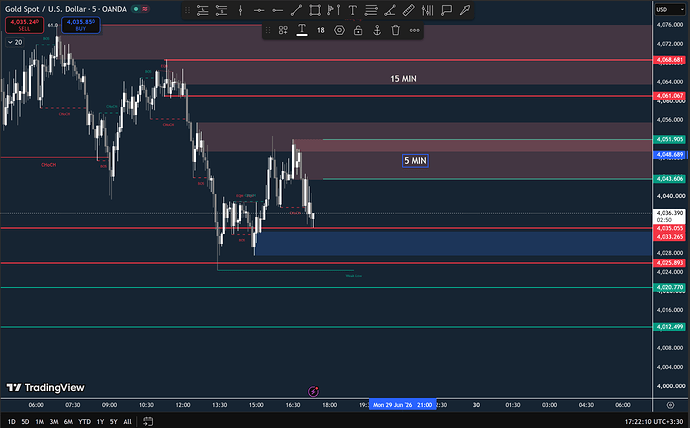Open templates icon in the text settings toolbar
This screenshot has height=428, width=690.
283,30
